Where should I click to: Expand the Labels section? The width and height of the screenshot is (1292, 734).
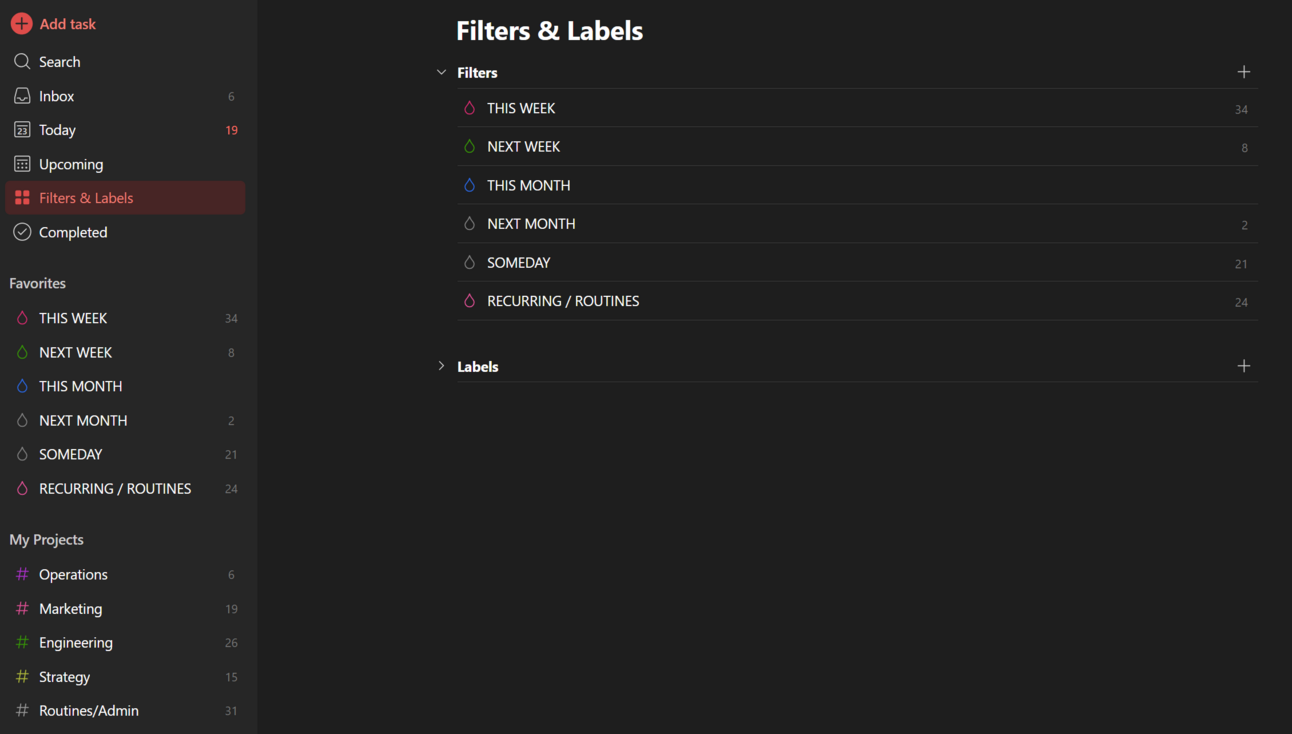point(441,366)
